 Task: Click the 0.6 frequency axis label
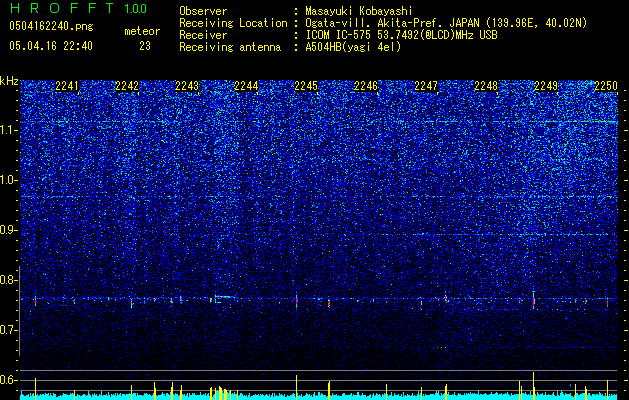[x=7, y=380]
